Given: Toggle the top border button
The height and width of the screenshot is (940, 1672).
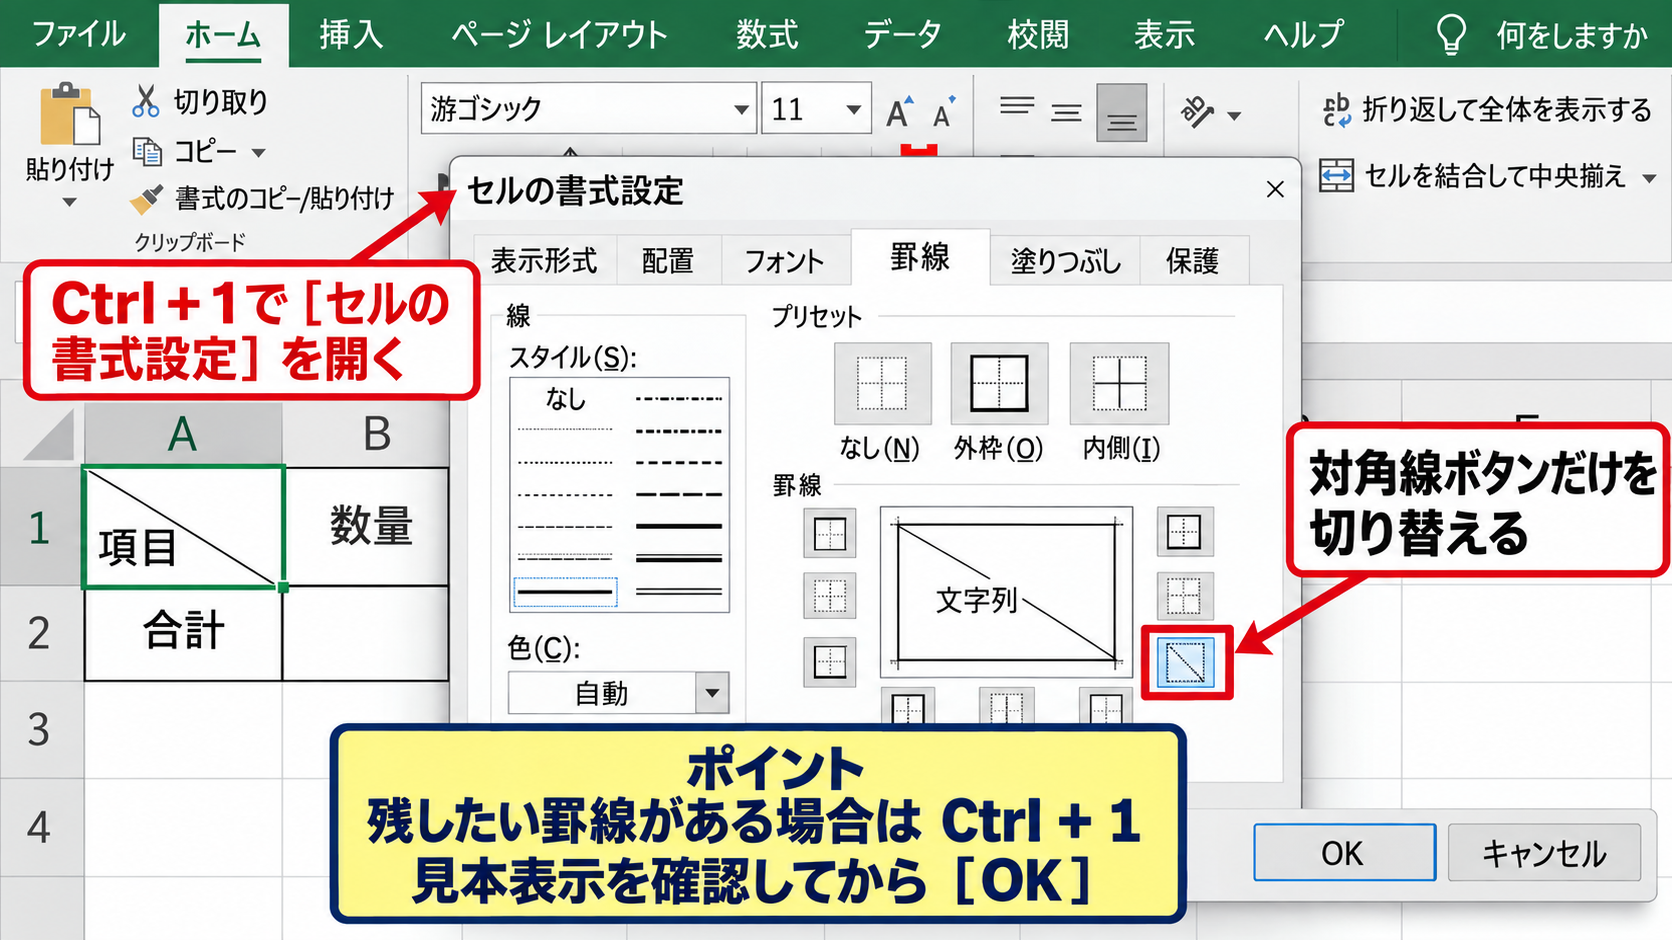Looking at the screenshot, I should tap(830, 533).
